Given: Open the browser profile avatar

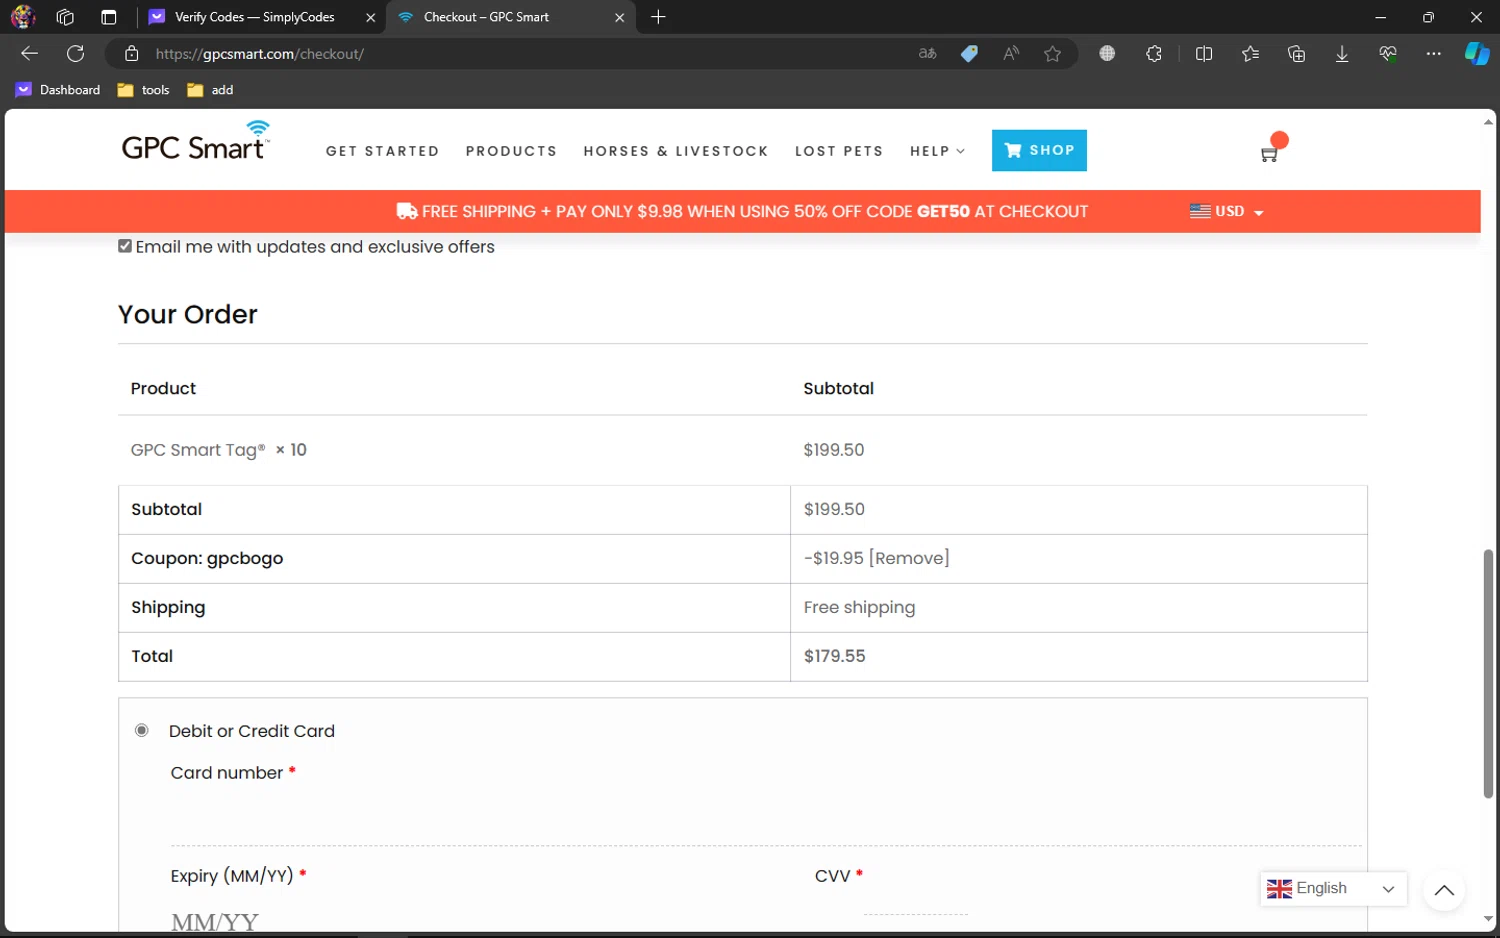Looking at the screenshot, I should 23,17.
